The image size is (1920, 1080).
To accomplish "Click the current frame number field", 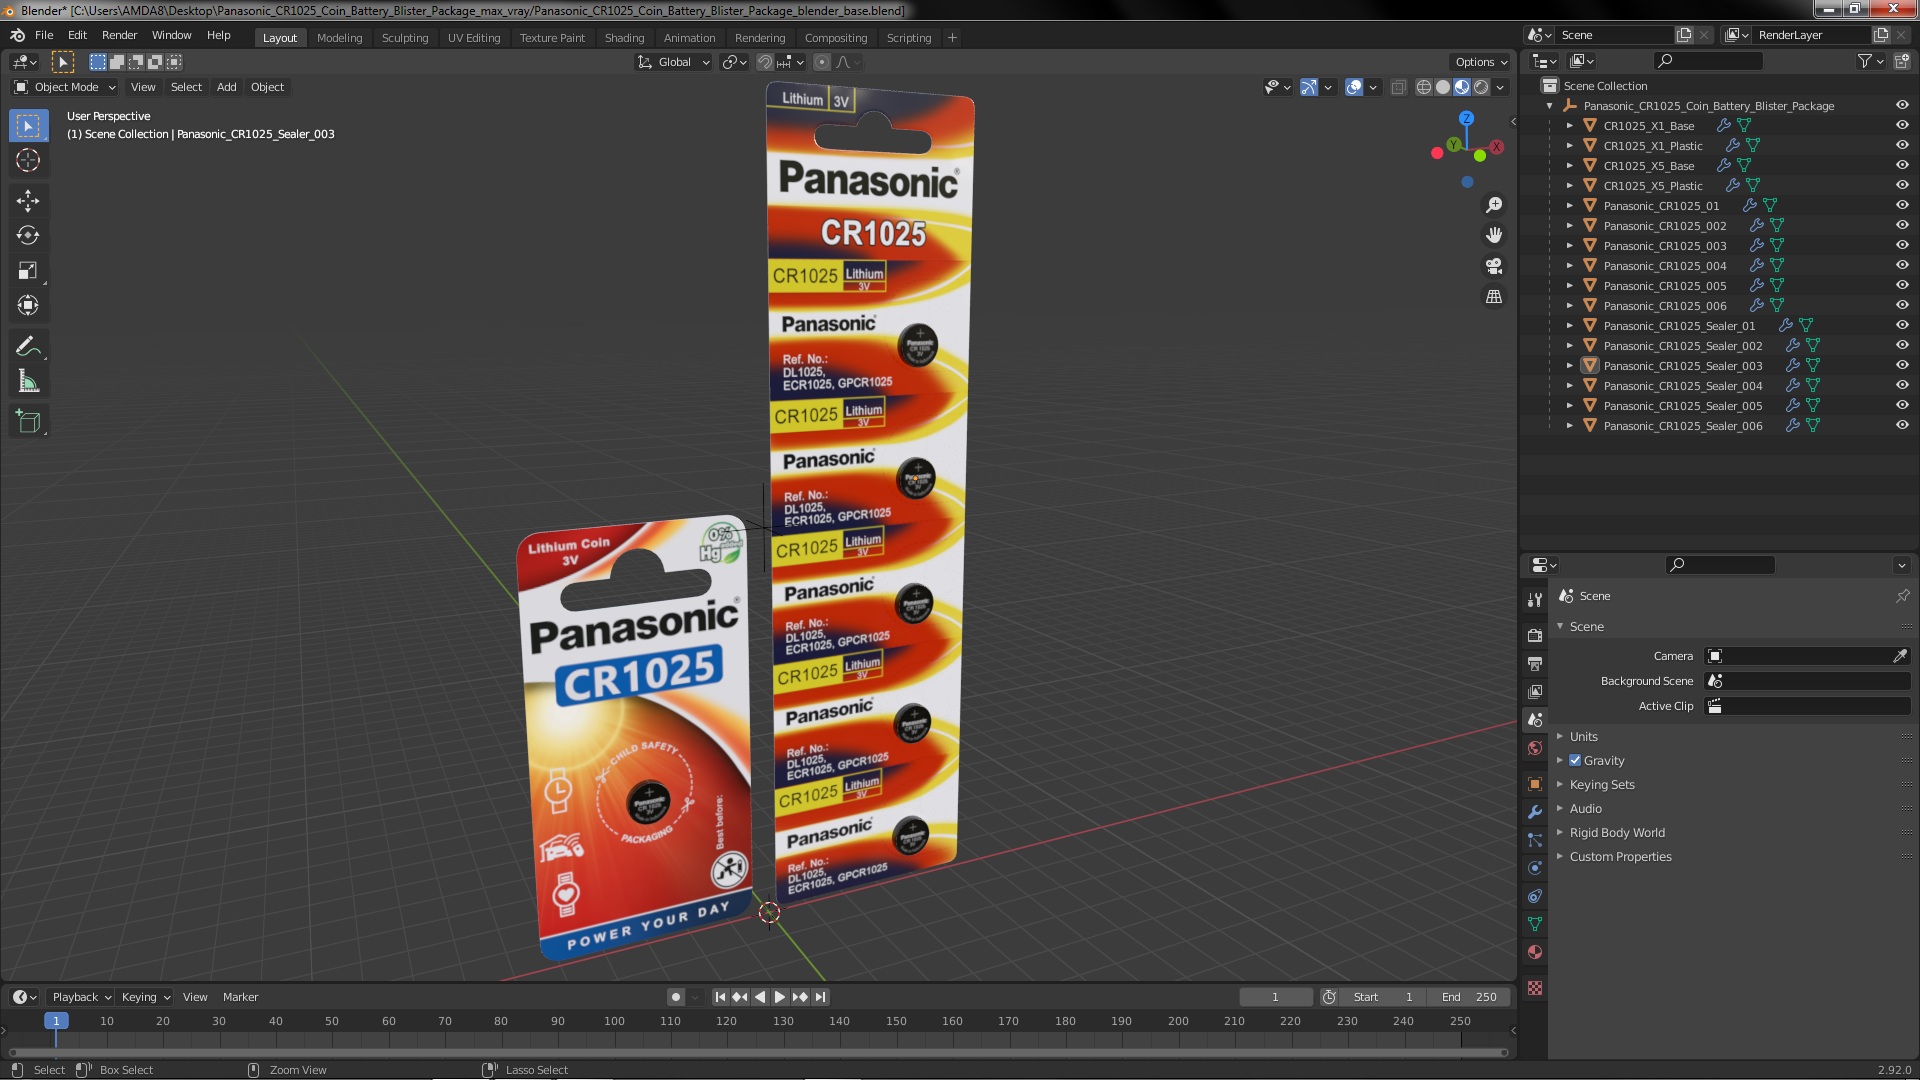I will pos(1275,997).
